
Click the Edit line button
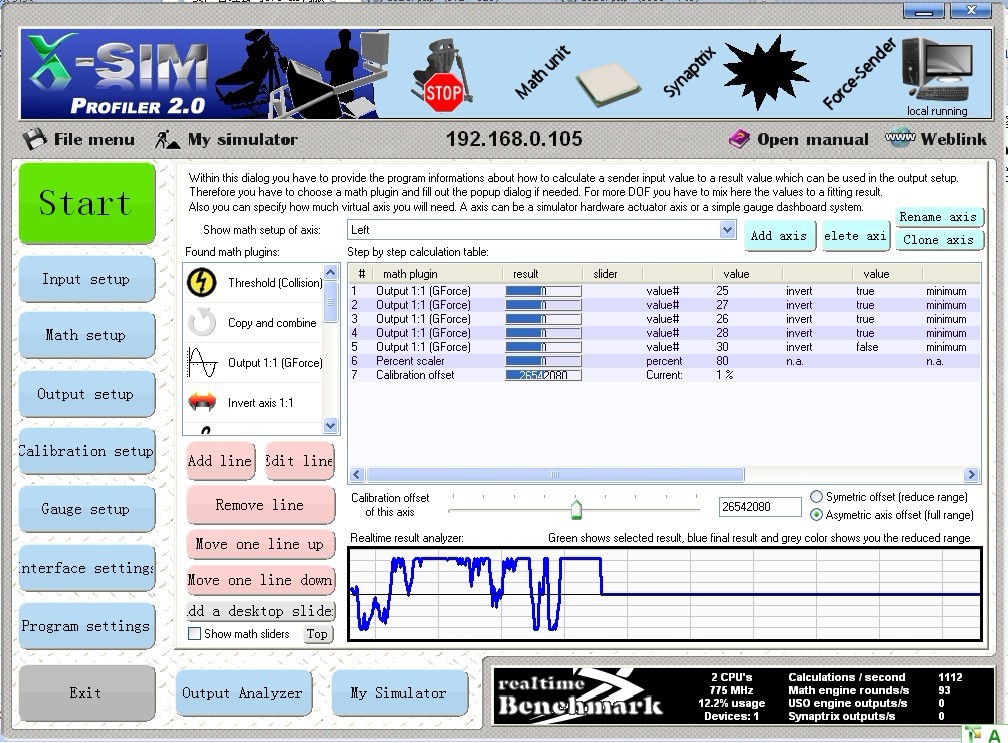tap(300, 461)
